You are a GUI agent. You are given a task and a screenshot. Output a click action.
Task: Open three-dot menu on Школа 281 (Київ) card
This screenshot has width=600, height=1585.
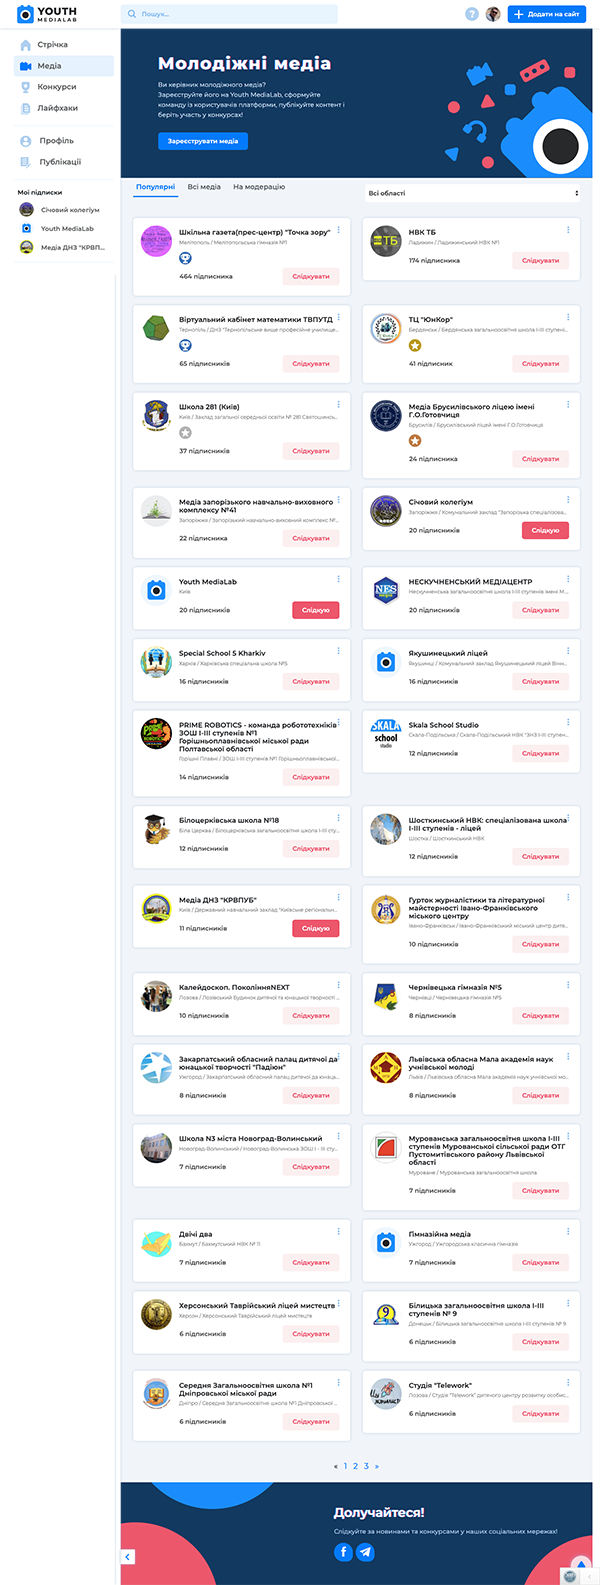tap(339, 405)
